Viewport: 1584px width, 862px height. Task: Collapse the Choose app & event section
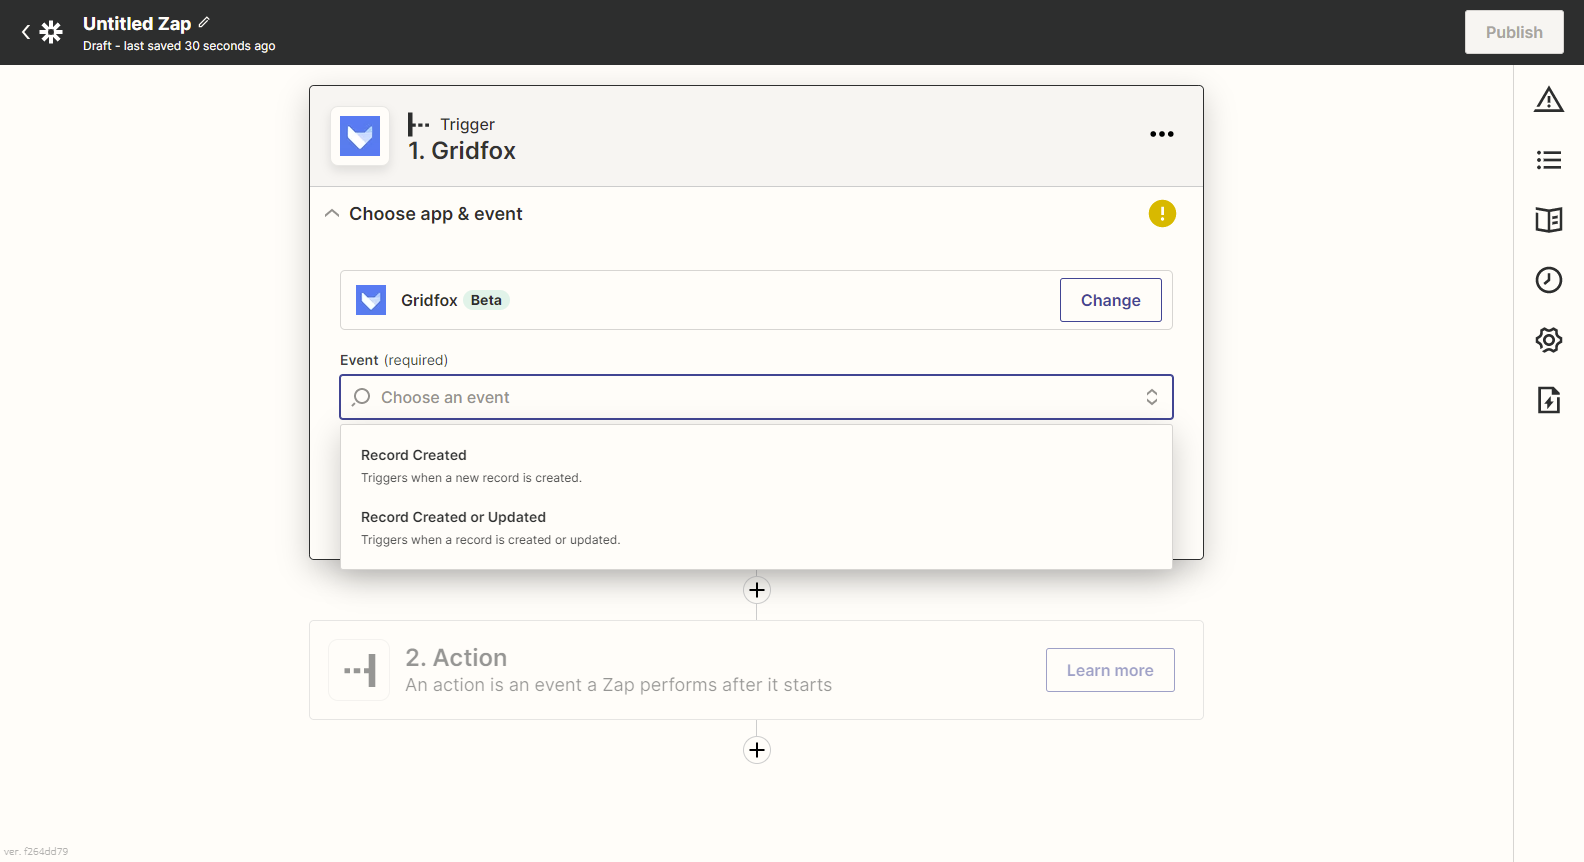coord(332,214)
